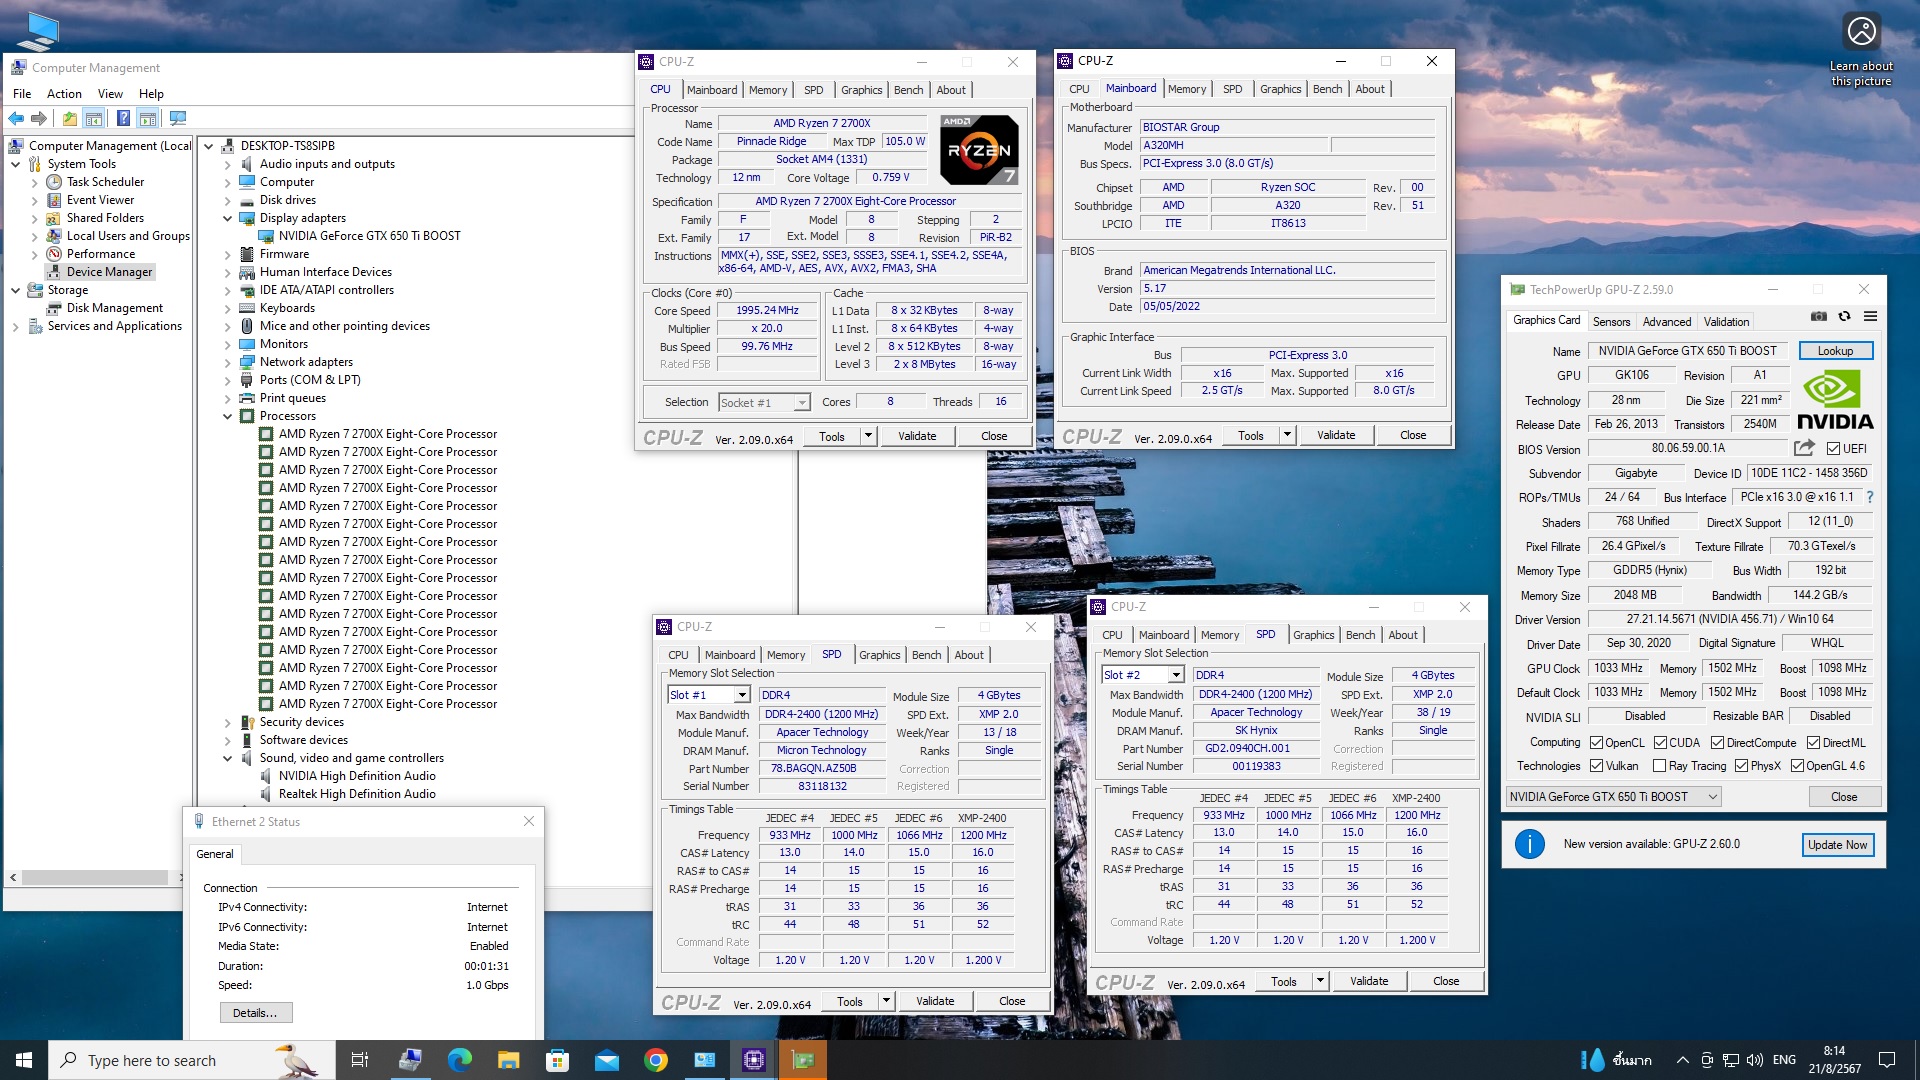Click Back arrow in Computer Management toolbar
Screen dimensions: 1920x1080
tap(16, 119)
